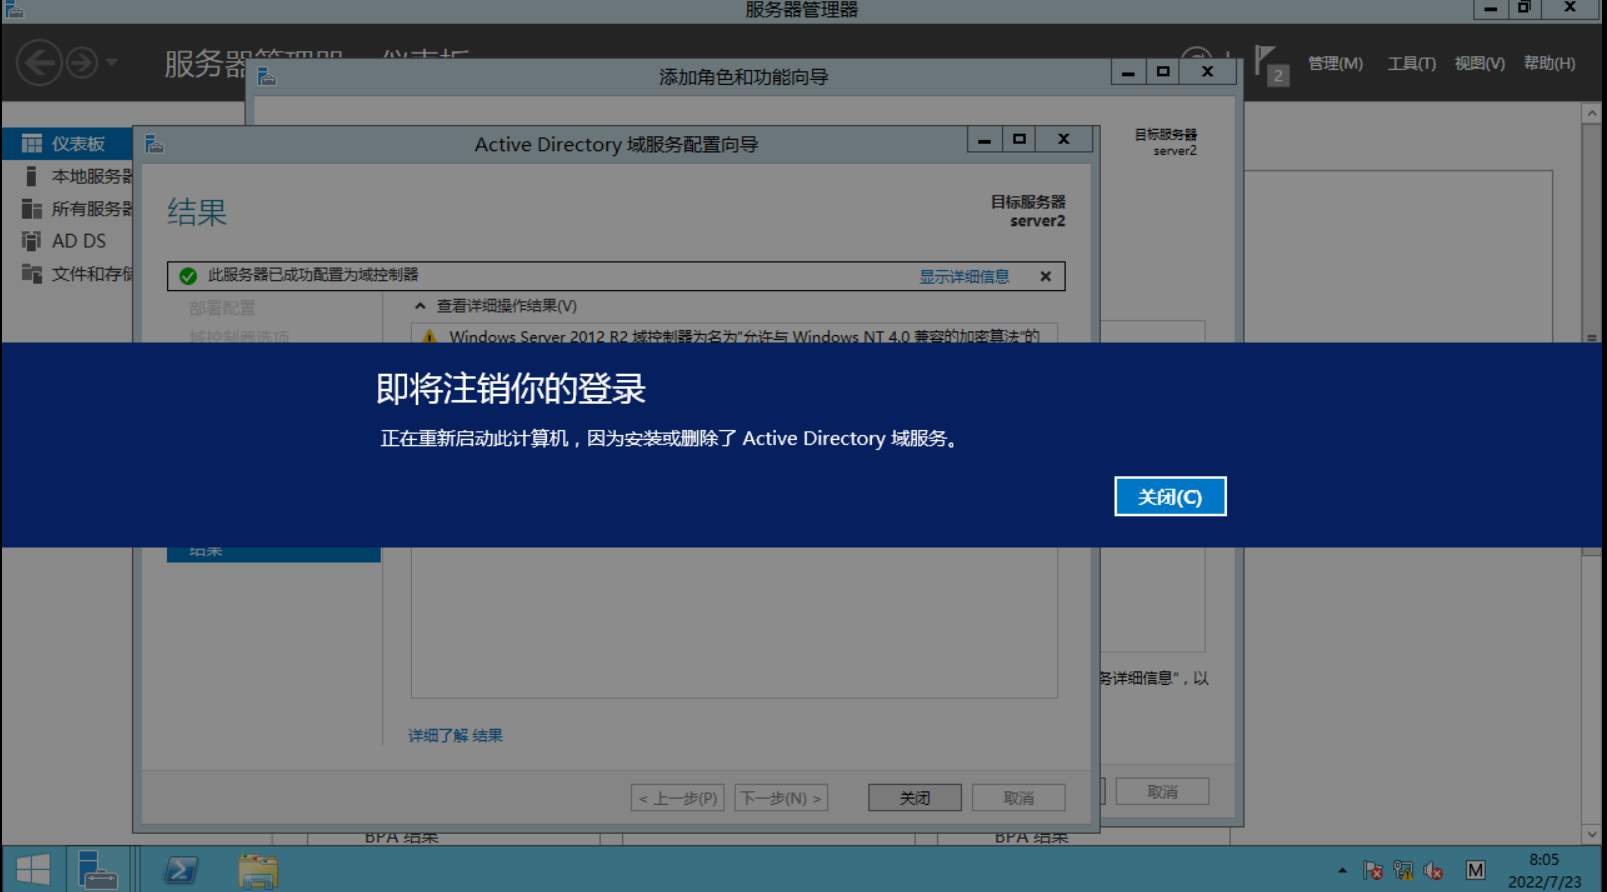Select AD DS in Server Manager sidebar

coord(67,241)
